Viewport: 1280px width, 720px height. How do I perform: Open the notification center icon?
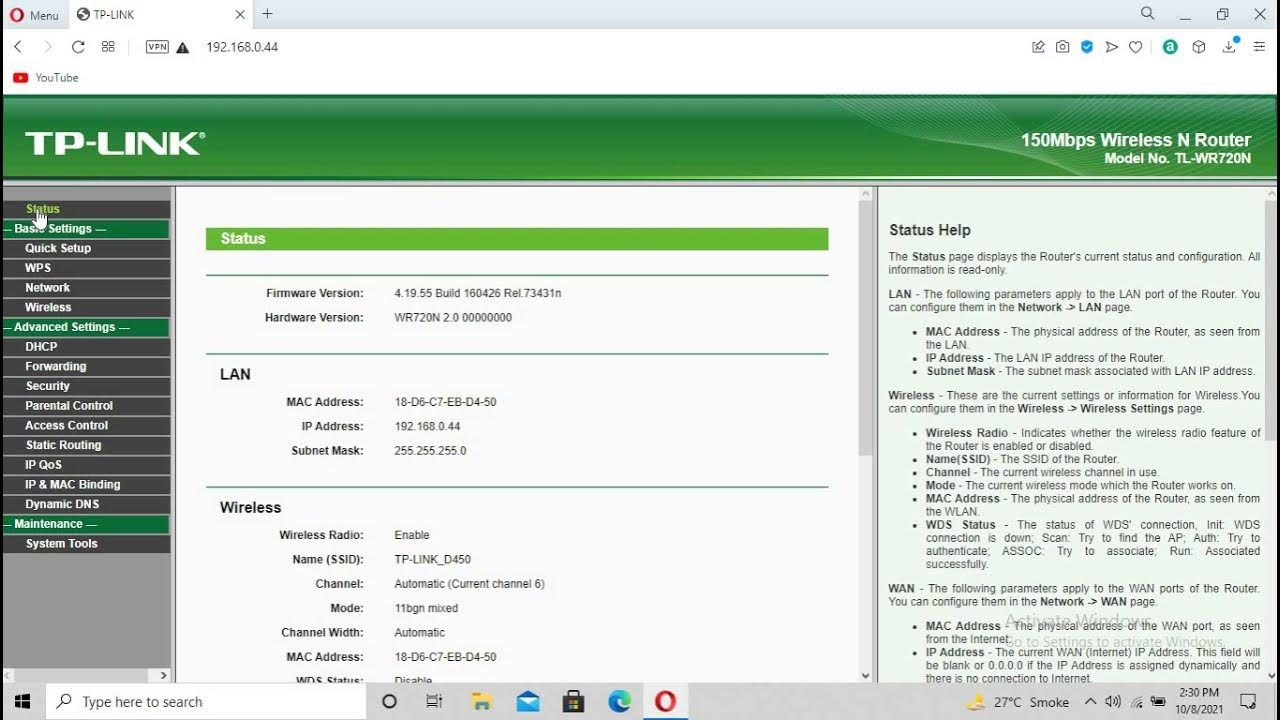pyautogui.click(x=1248, y=702)
